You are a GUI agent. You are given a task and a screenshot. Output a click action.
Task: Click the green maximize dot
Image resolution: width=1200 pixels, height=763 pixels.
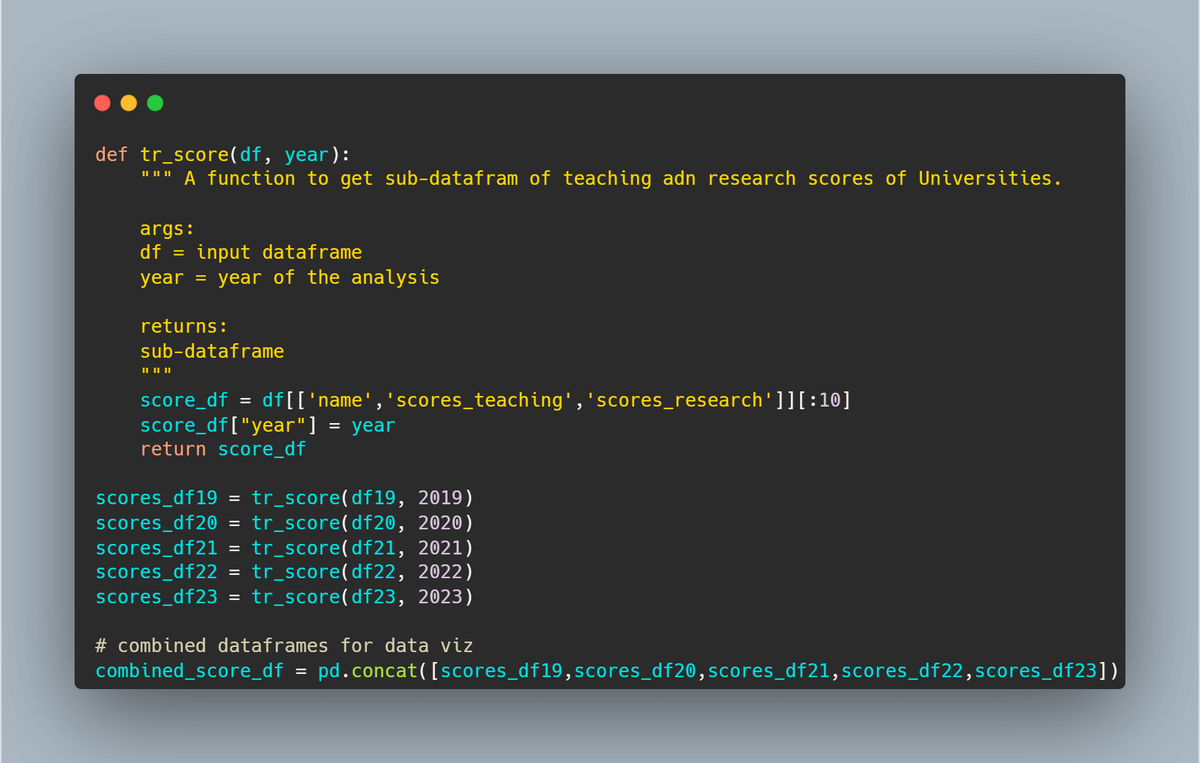[154, 103]
